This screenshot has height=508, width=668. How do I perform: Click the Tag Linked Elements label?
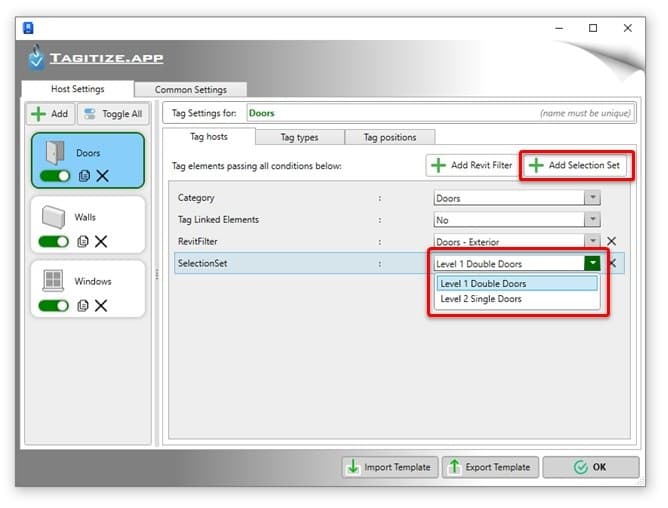[218, 220]
